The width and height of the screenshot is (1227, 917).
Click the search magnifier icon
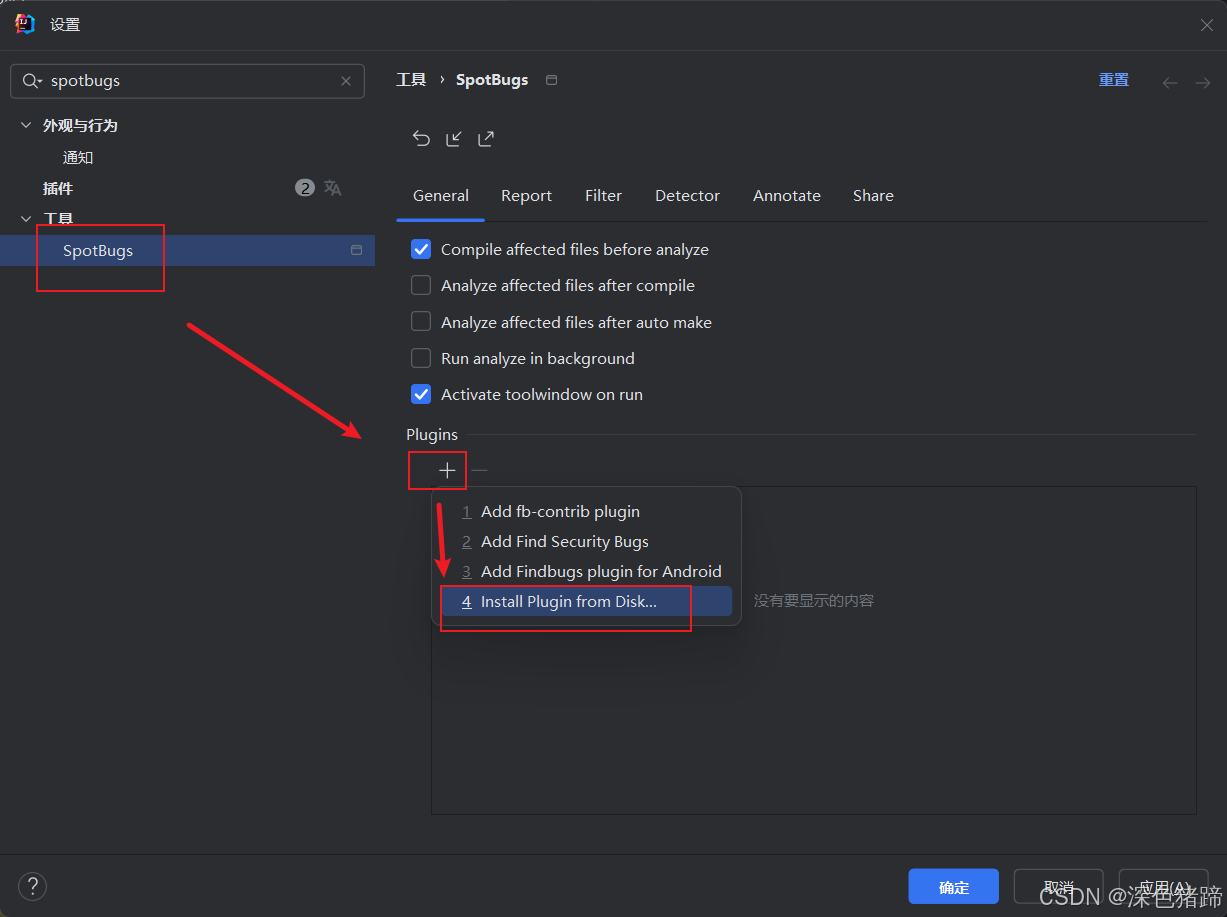[32, 81]
